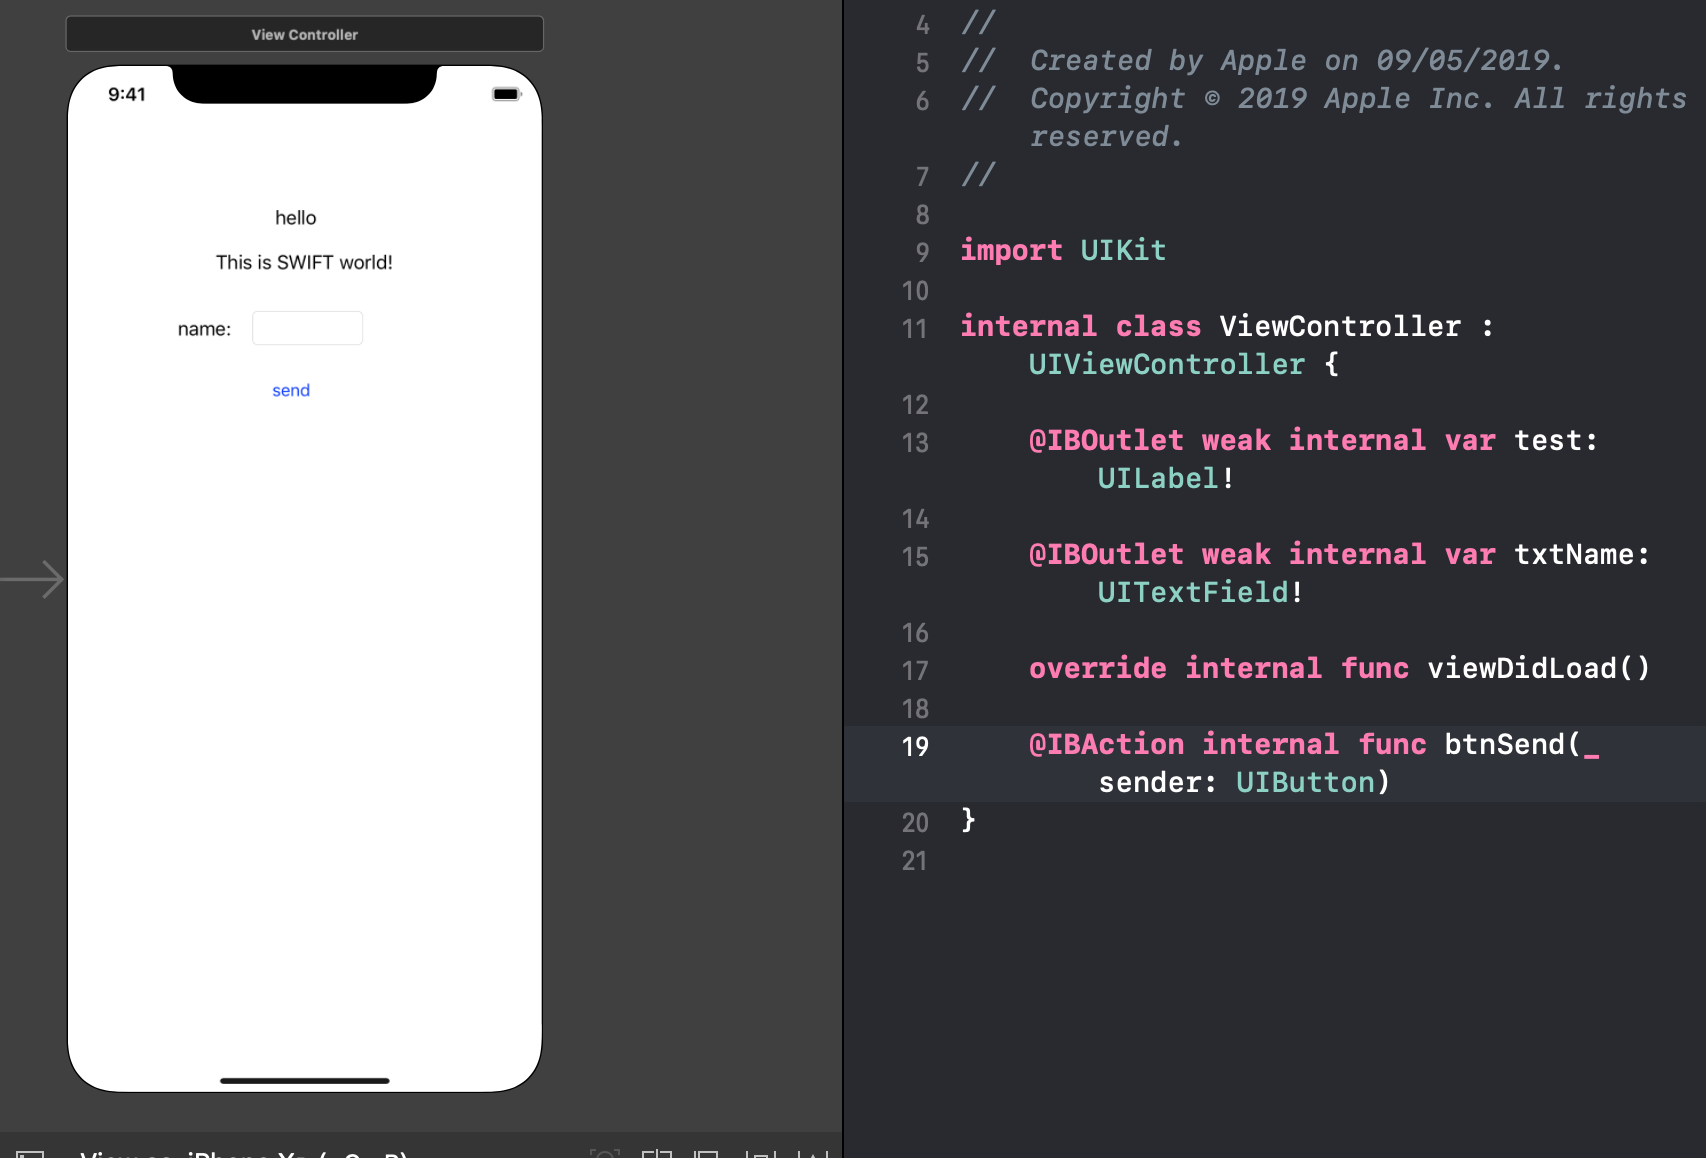The width and height of the screenshot is (1706, 1158).
Task: Click 'sender:' parameter label
Action: point(1158,782)
